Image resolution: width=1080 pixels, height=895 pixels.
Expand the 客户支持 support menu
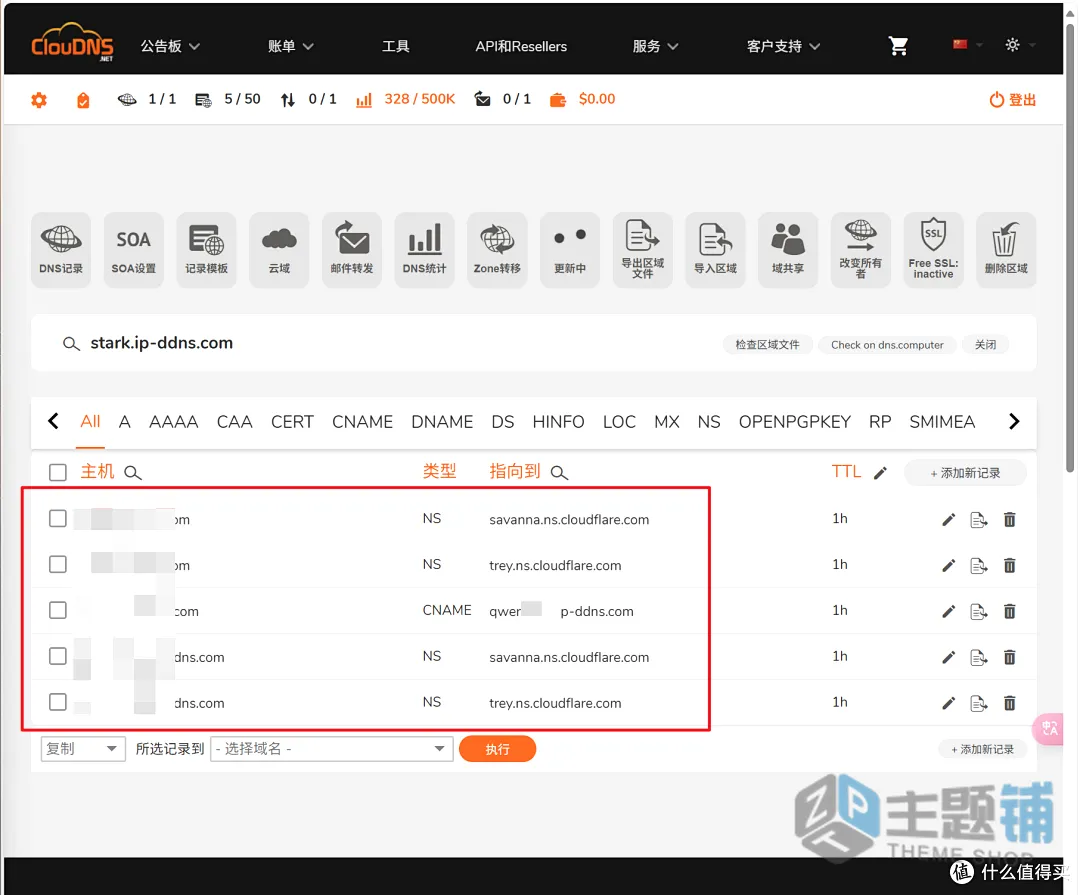(x=783, y=46)
